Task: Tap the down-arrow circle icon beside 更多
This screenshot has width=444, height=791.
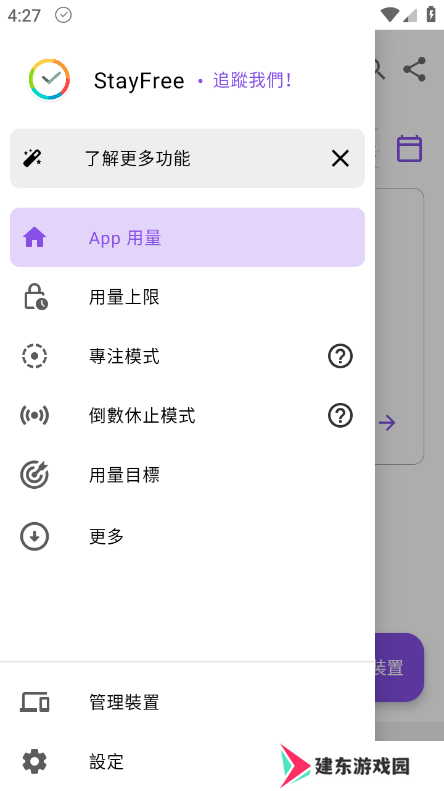Action: click(x=34, y=536)
